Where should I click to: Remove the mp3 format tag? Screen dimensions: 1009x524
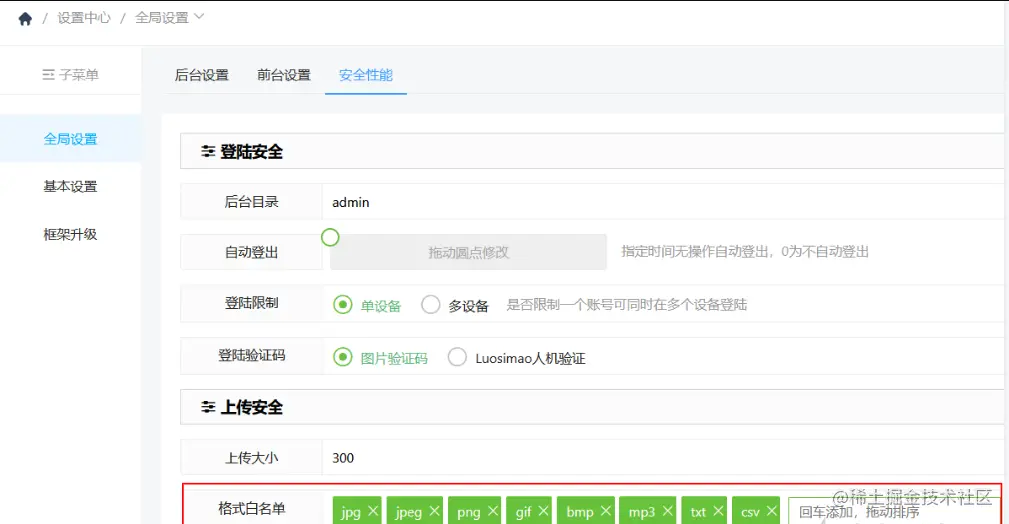click(667, 510)
